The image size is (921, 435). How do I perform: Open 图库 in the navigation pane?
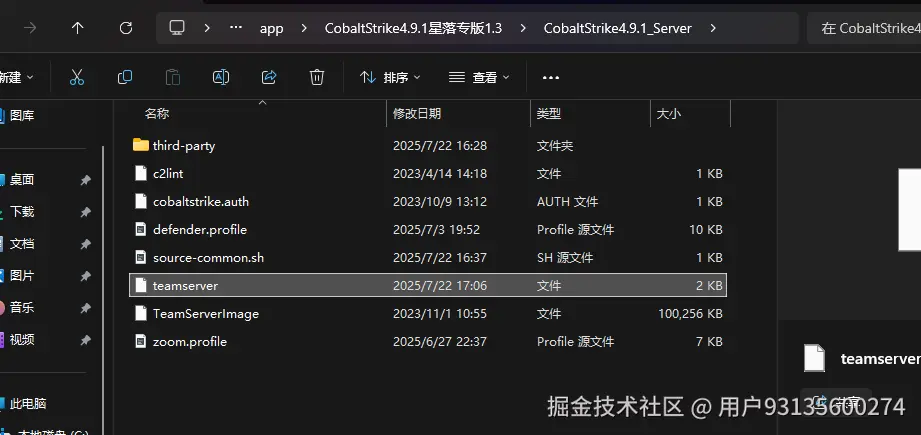click(22, 116)
